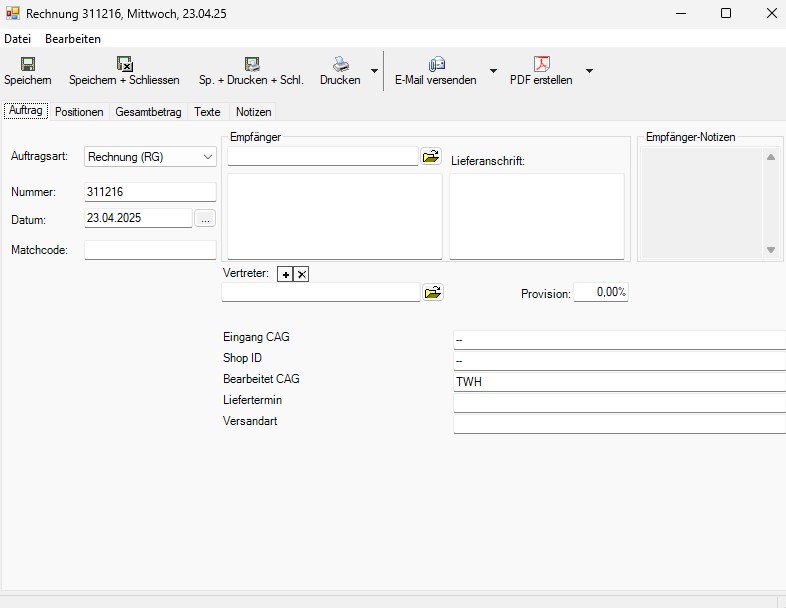Click the PDF erstellen icon
Image resolution: width=786 pixels, height=608 pixels.
[x=541, y=64]
